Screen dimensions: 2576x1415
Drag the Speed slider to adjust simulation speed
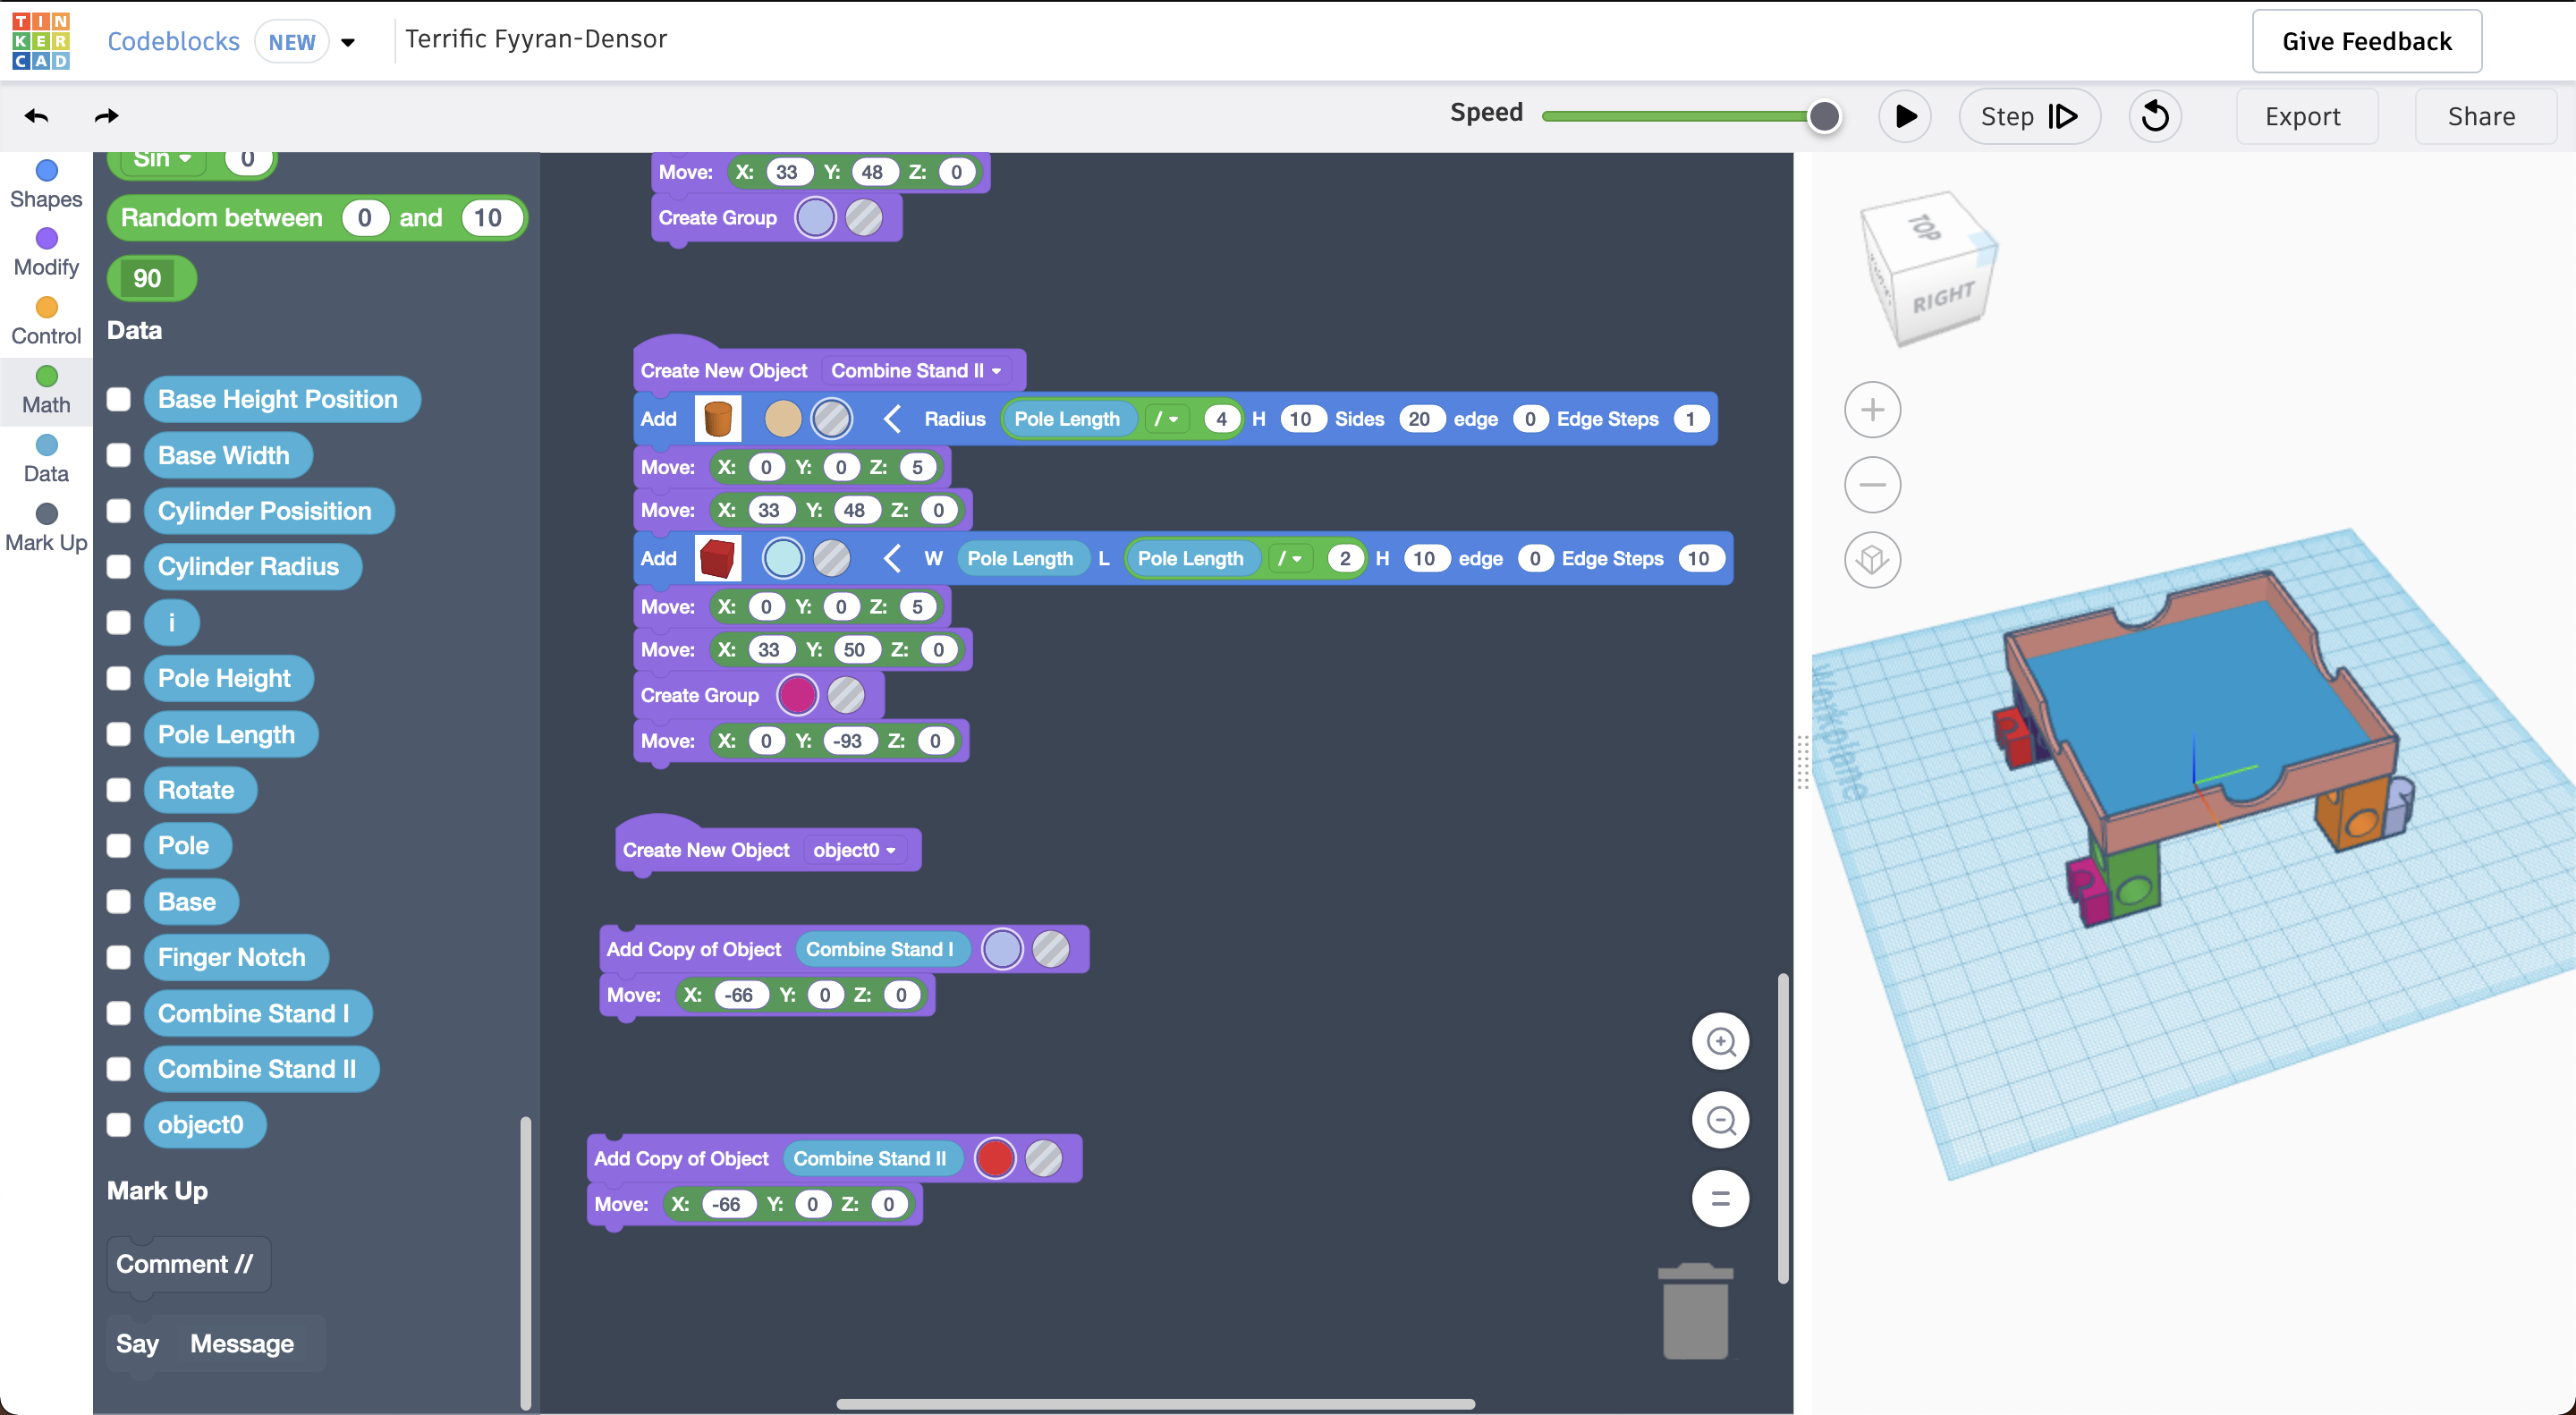click(1826, 115)
